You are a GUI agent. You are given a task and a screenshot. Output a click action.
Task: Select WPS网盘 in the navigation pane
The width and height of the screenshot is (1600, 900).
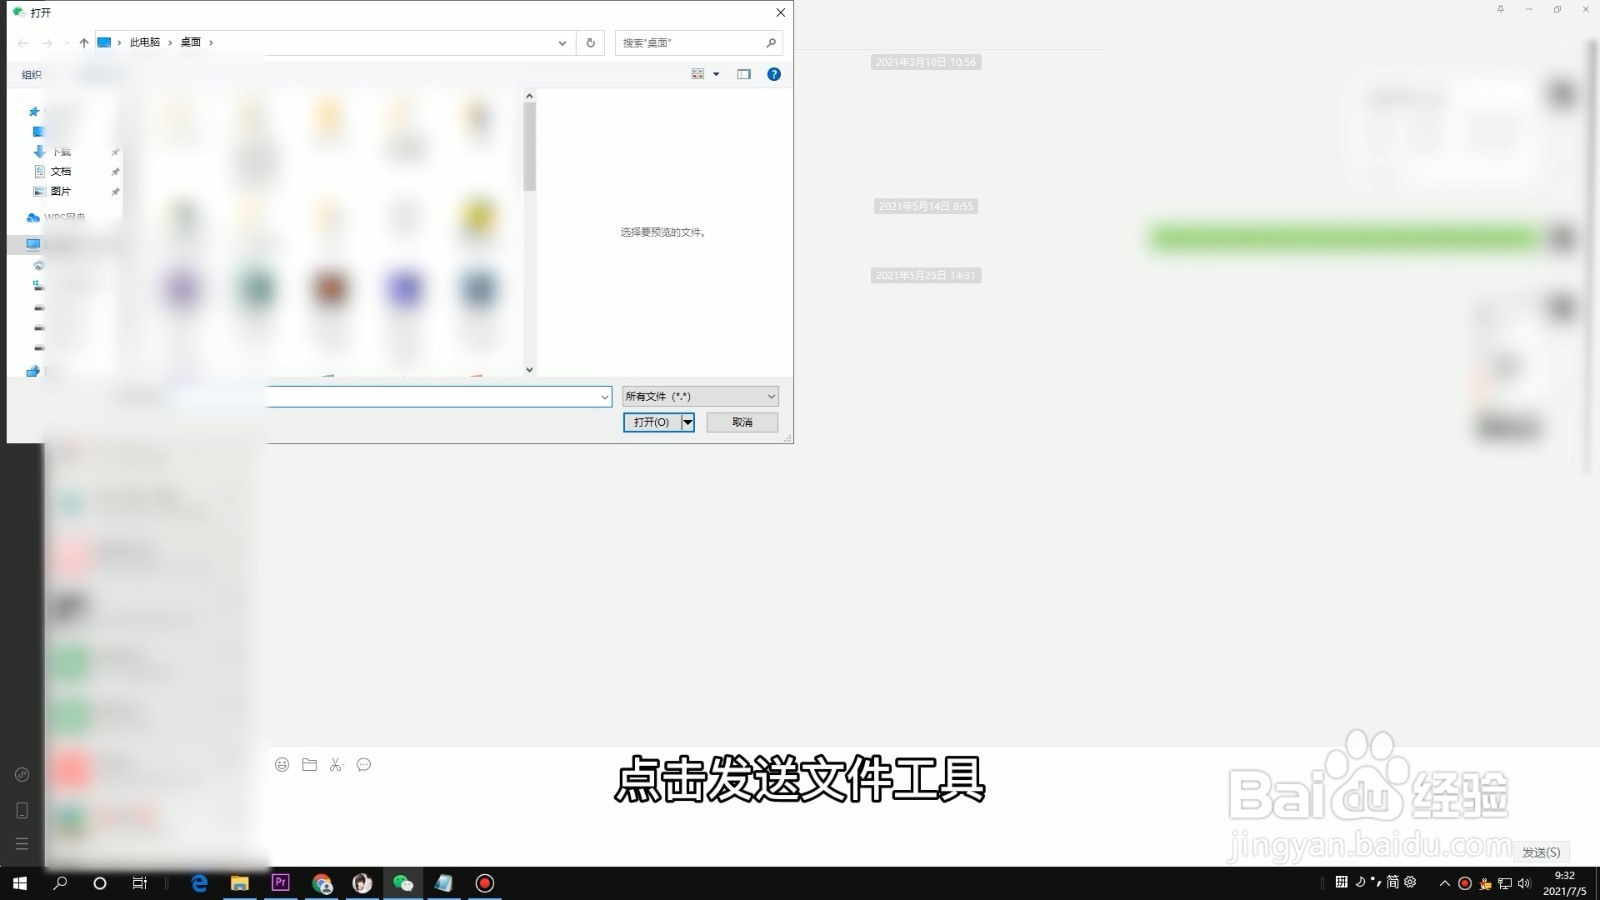coord(65,217)
